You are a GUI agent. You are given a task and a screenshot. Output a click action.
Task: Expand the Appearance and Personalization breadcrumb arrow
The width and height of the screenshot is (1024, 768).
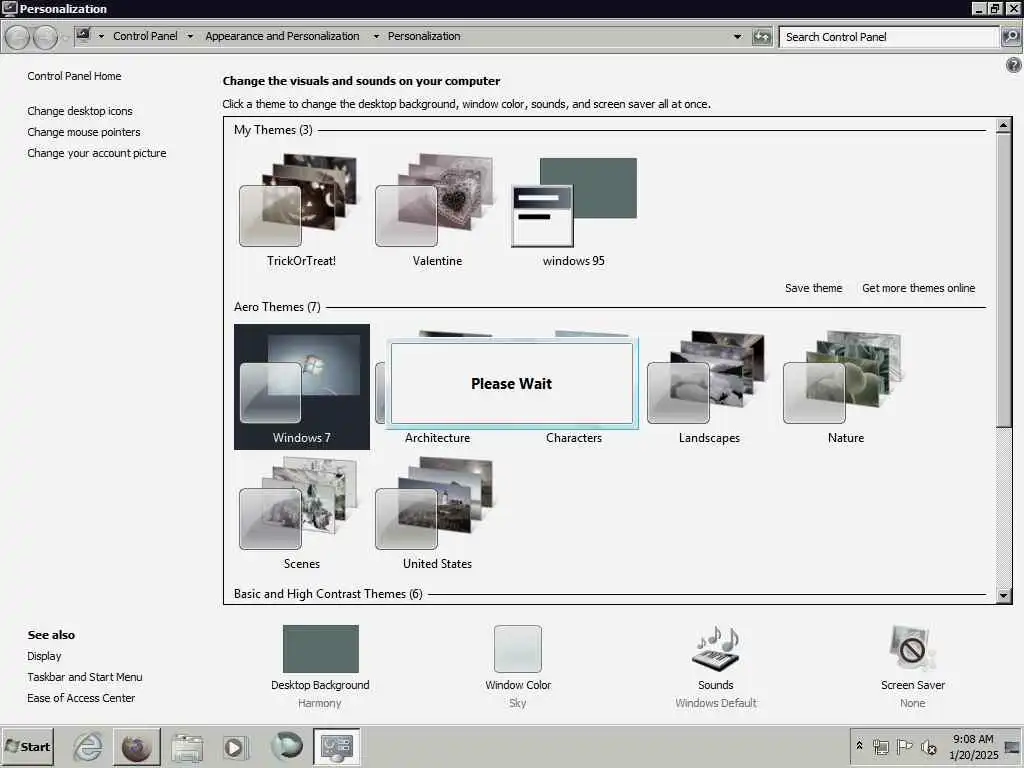(x=376, y=37)
